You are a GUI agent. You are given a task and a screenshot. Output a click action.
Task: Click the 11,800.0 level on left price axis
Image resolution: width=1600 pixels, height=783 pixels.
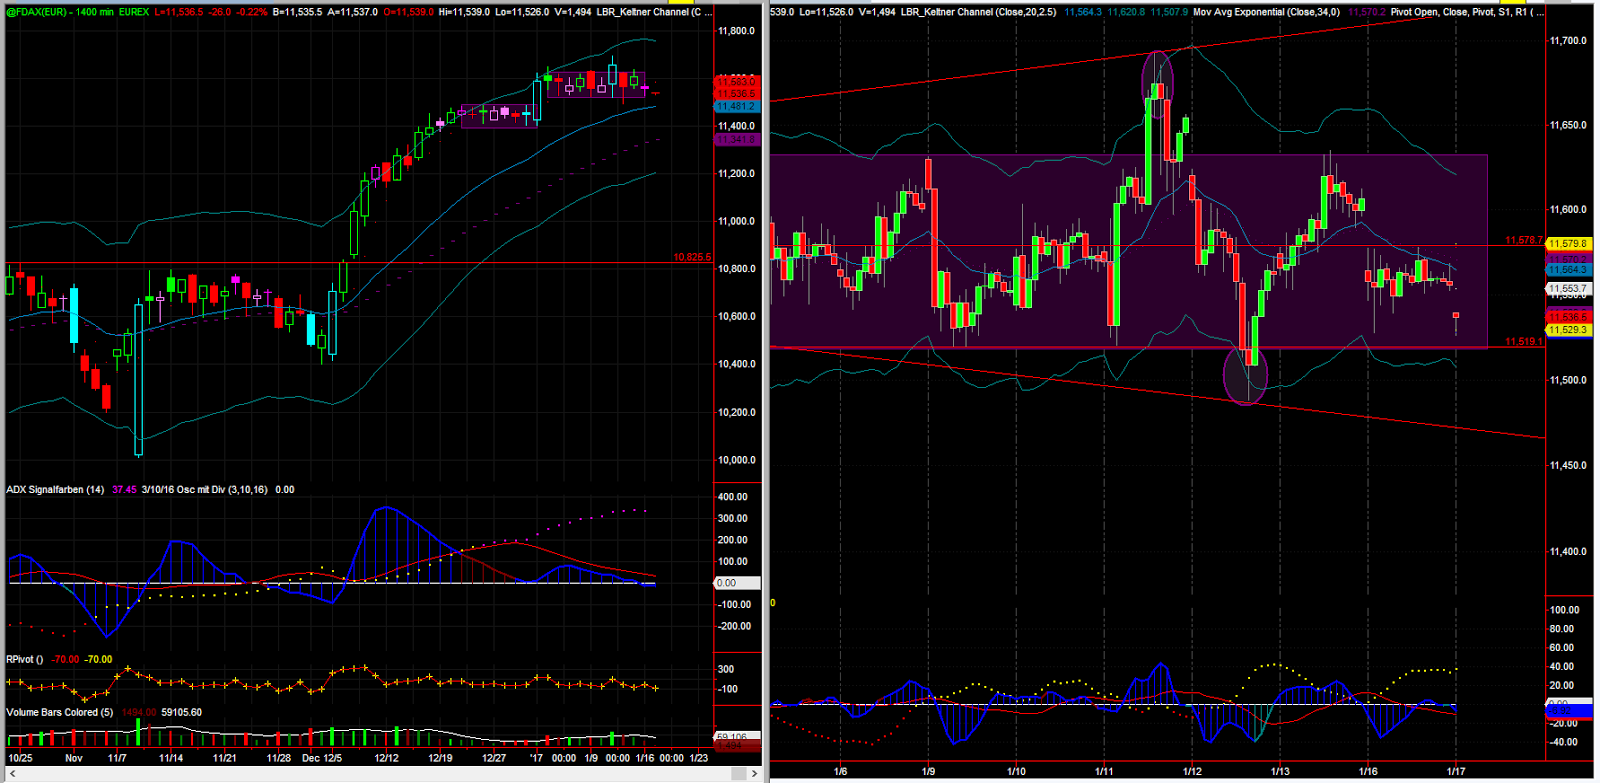737,31
